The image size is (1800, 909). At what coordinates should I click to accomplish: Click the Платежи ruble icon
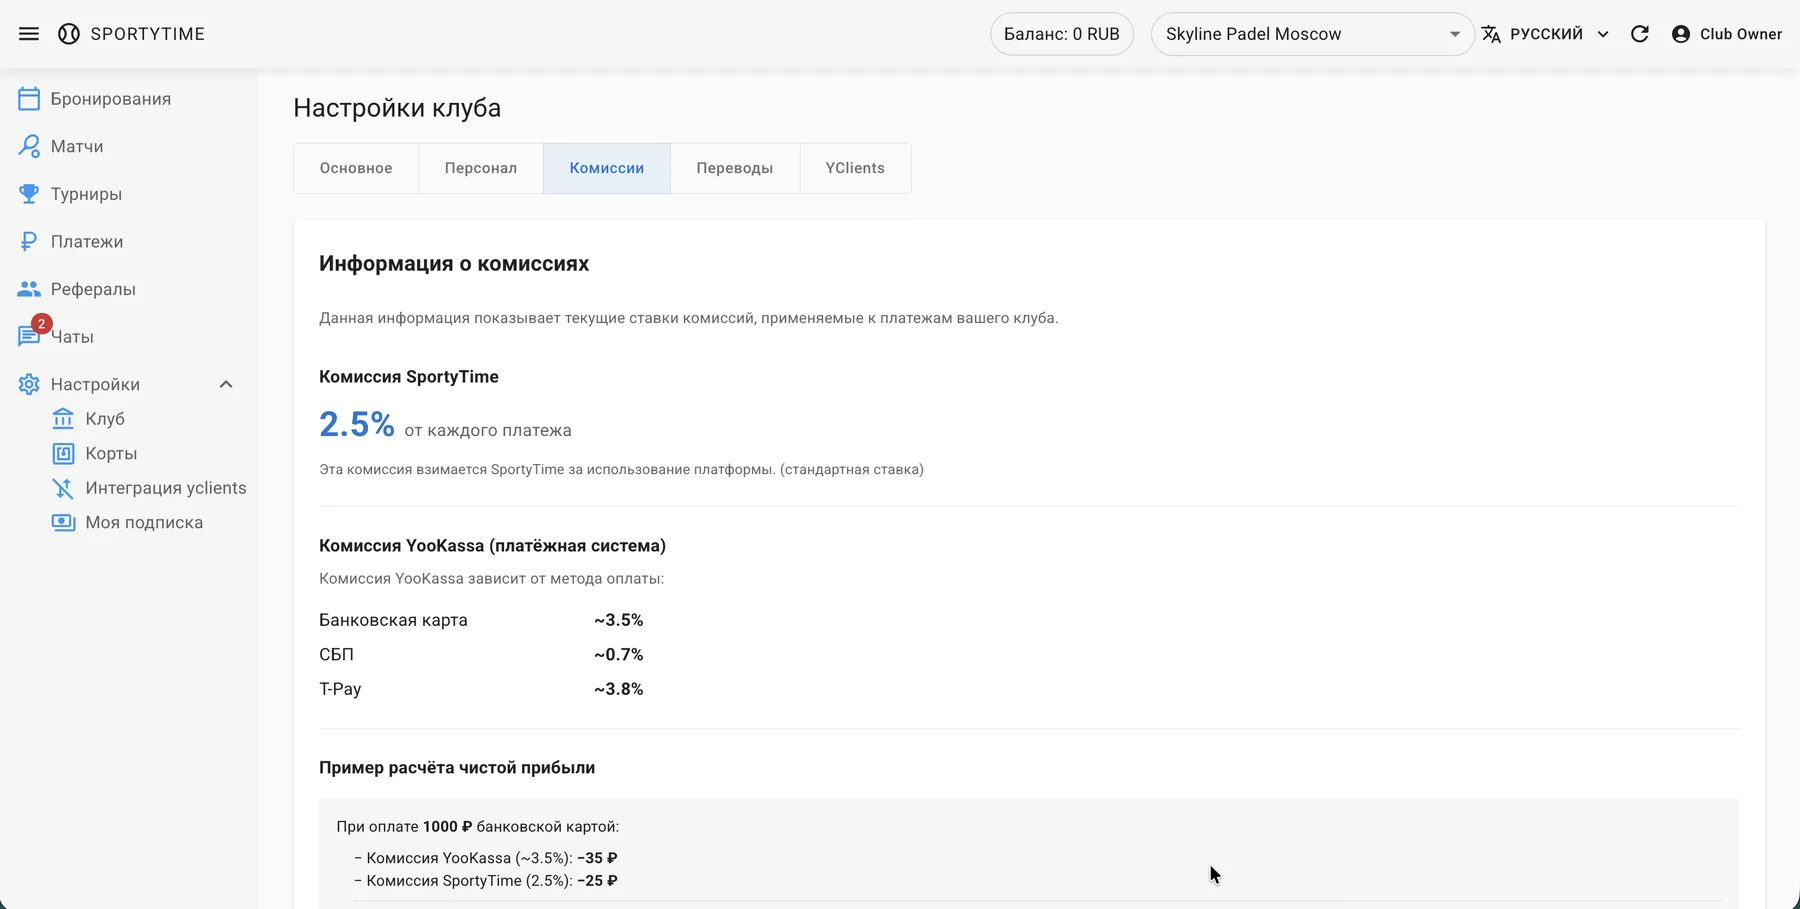coord(29,242)
